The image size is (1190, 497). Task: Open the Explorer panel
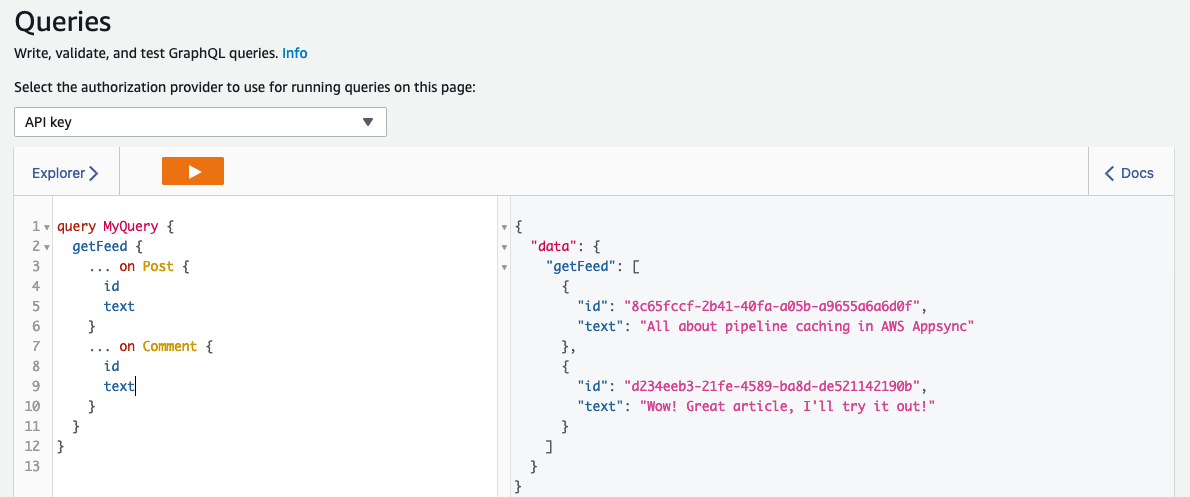(x=65, y=173)
